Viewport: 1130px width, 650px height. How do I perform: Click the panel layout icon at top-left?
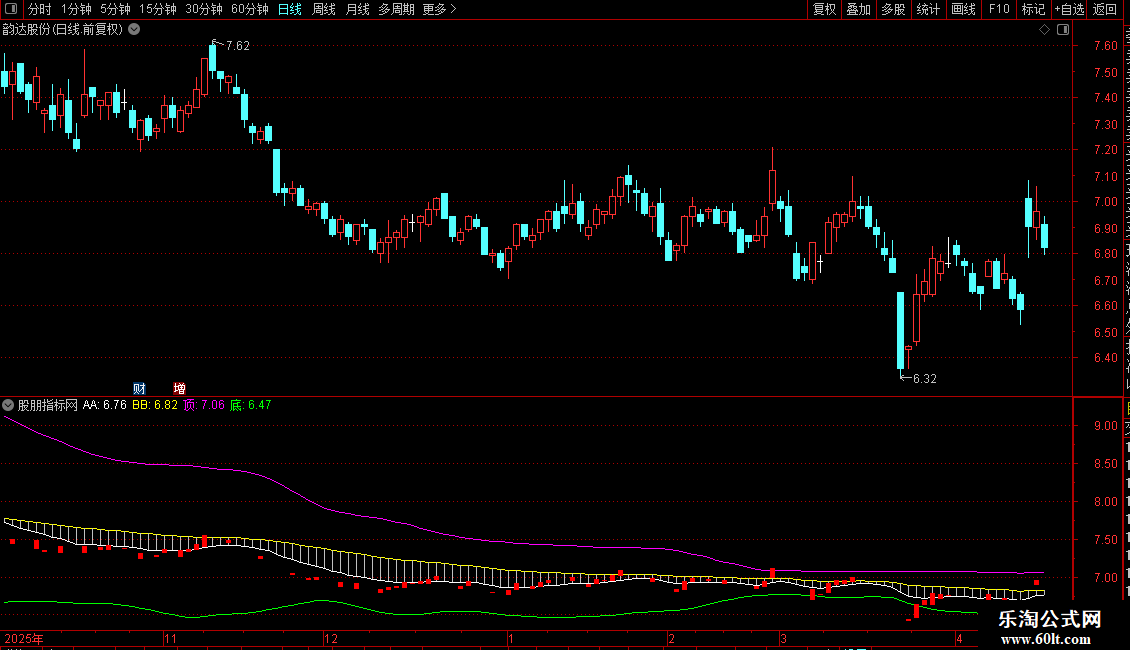pos(11,9)
